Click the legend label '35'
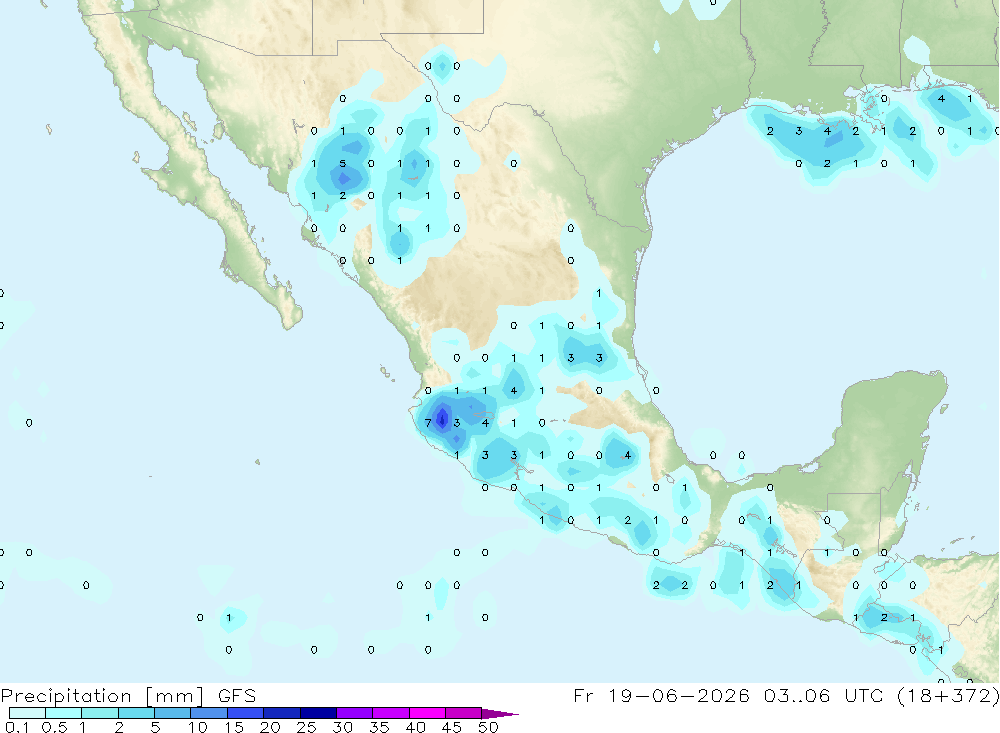The height and width of the screenshot is (733, 1000). coord(379,727)
